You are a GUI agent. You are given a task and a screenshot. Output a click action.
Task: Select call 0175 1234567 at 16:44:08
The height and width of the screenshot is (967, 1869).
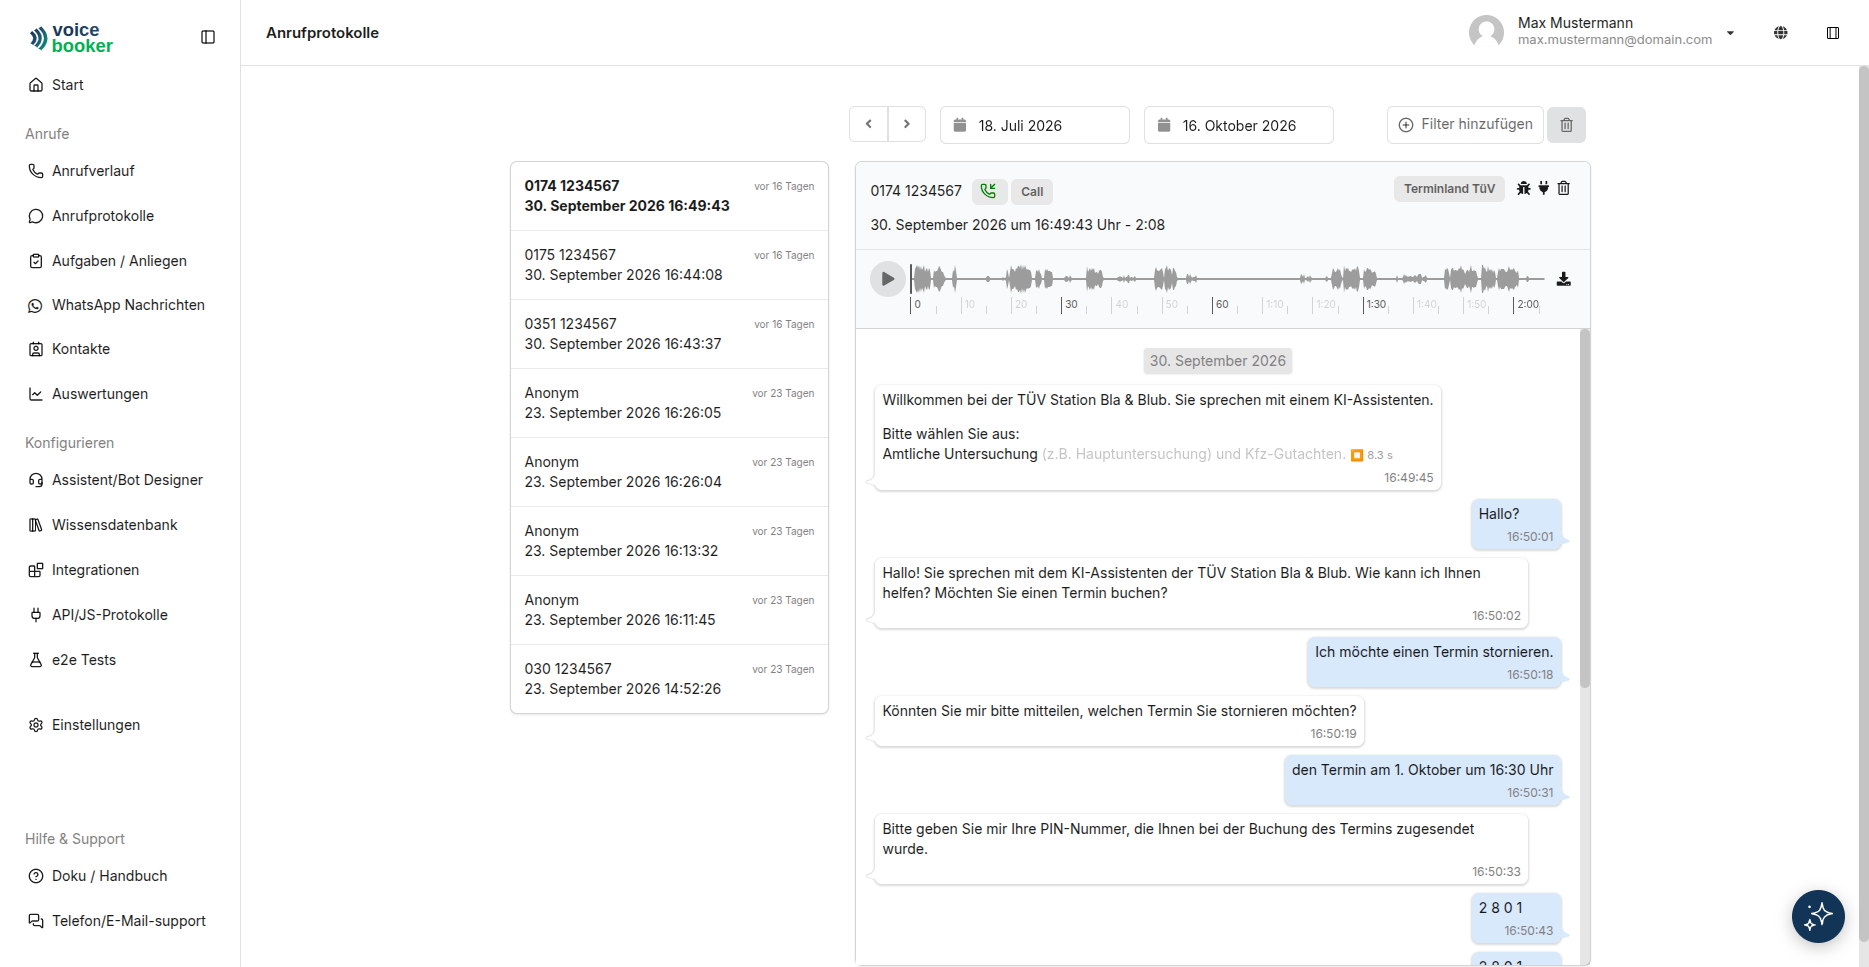click(669, 265)
